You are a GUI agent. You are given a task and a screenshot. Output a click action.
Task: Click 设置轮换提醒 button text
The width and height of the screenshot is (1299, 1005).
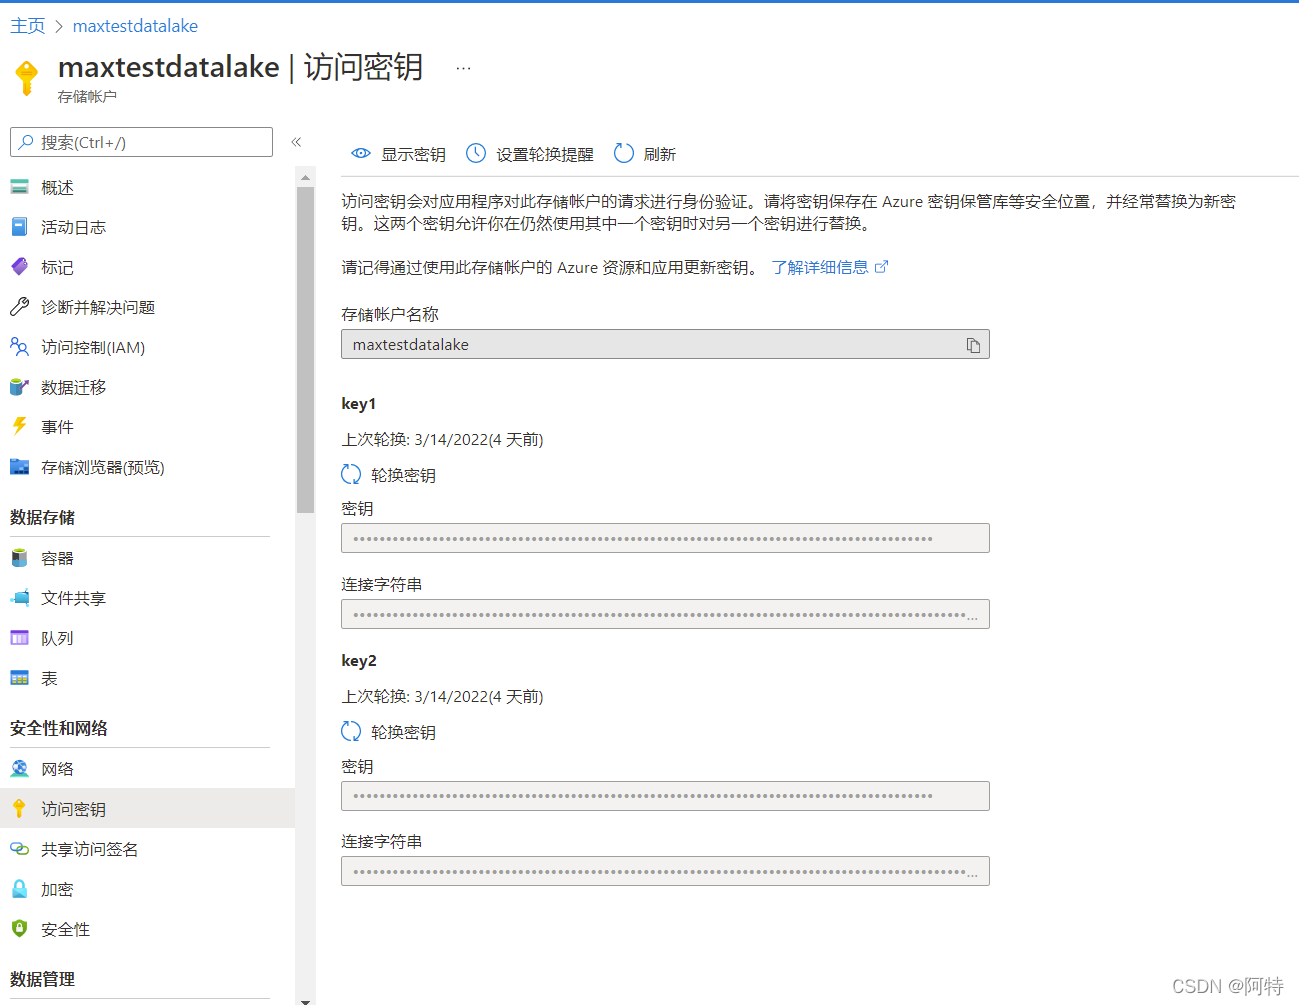click(x=545, y=154)
